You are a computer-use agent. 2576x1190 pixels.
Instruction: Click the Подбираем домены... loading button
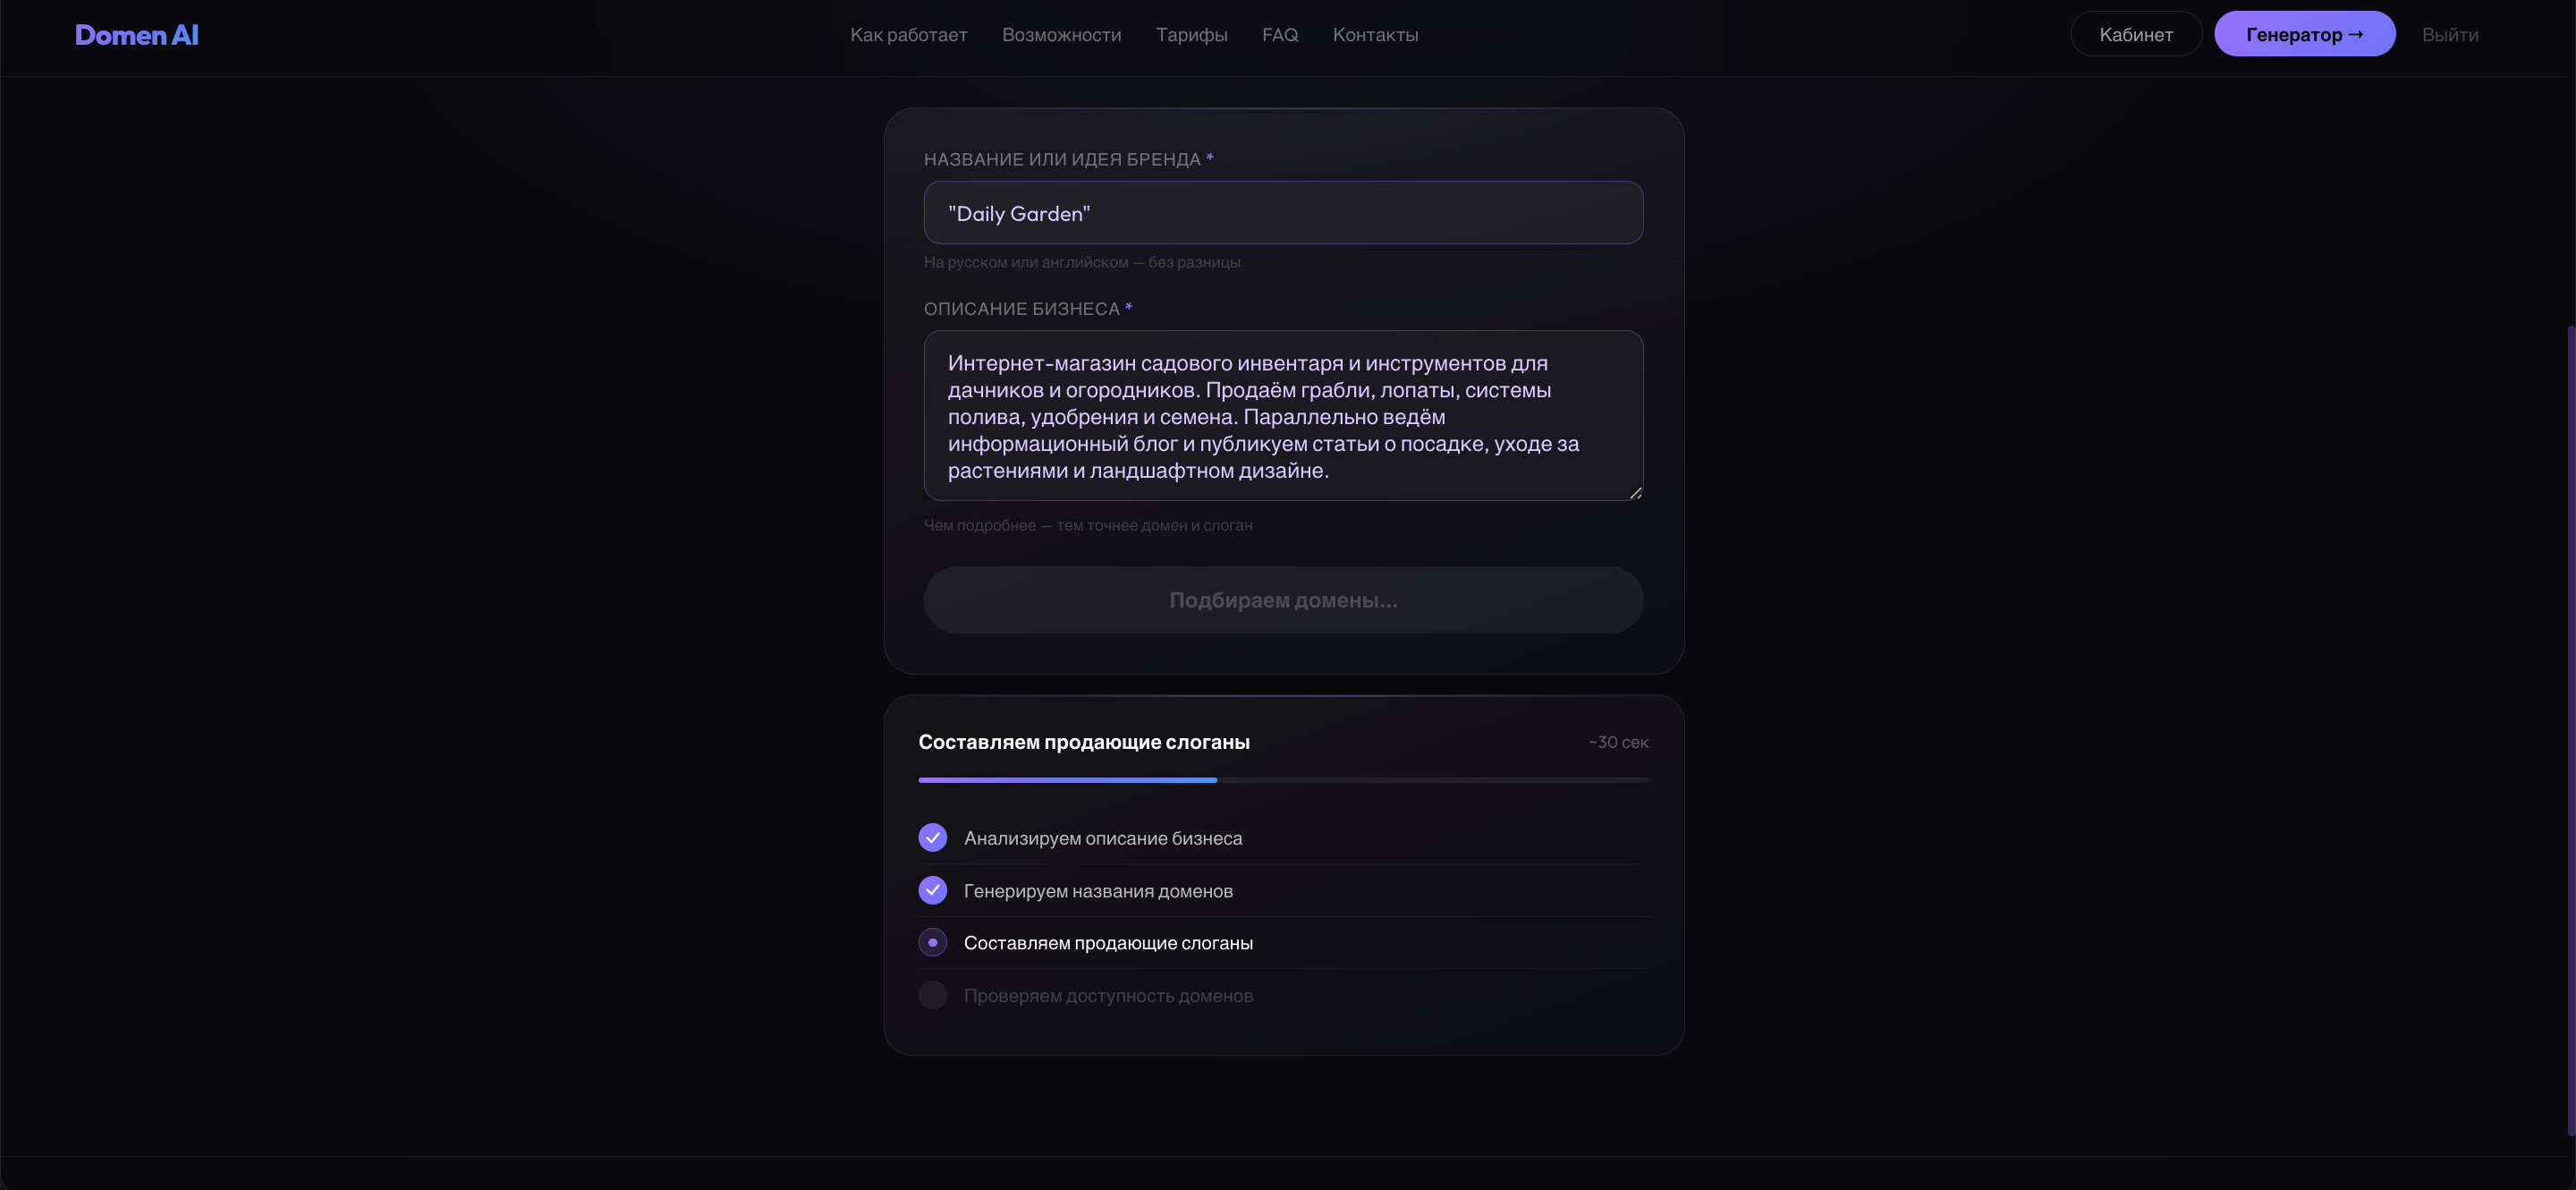click(1283, 600)
